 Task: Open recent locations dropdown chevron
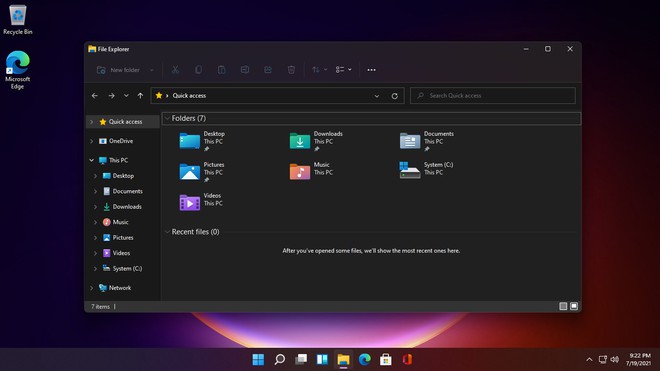[126, 96]
